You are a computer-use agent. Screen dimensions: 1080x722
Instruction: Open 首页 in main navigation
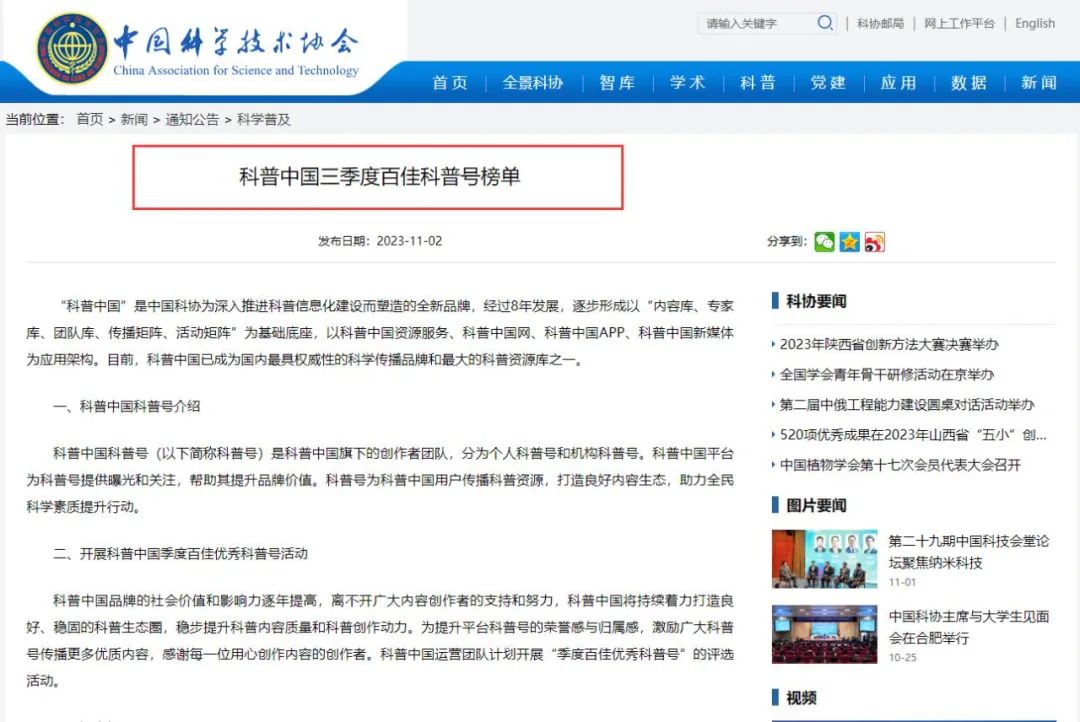click(450, 83)
